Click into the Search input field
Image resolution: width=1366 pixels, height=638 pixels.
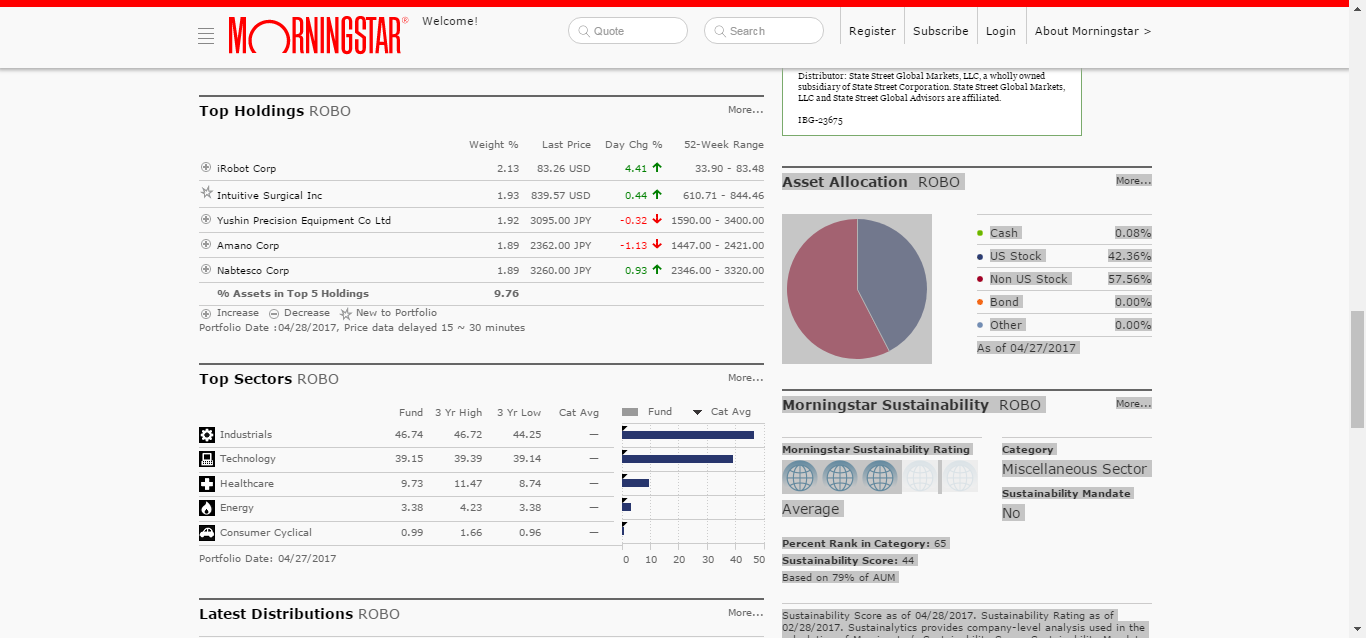click(x=764, y=31)
